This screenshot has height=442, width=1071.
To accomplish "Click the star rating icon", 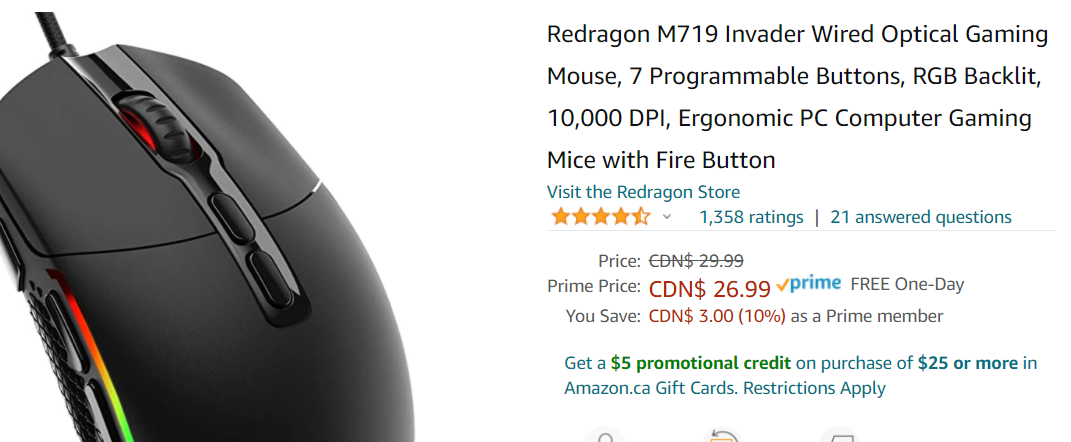I will click(x=600, y=217).
